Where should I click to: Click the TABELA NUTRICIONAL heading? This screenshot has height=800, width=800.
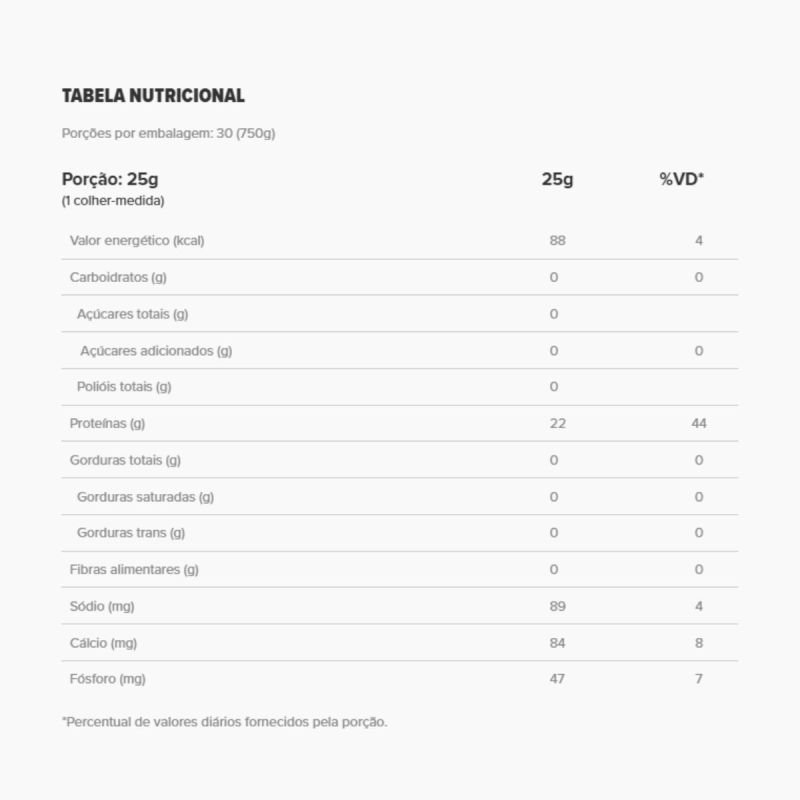click(x=153, y=96)
